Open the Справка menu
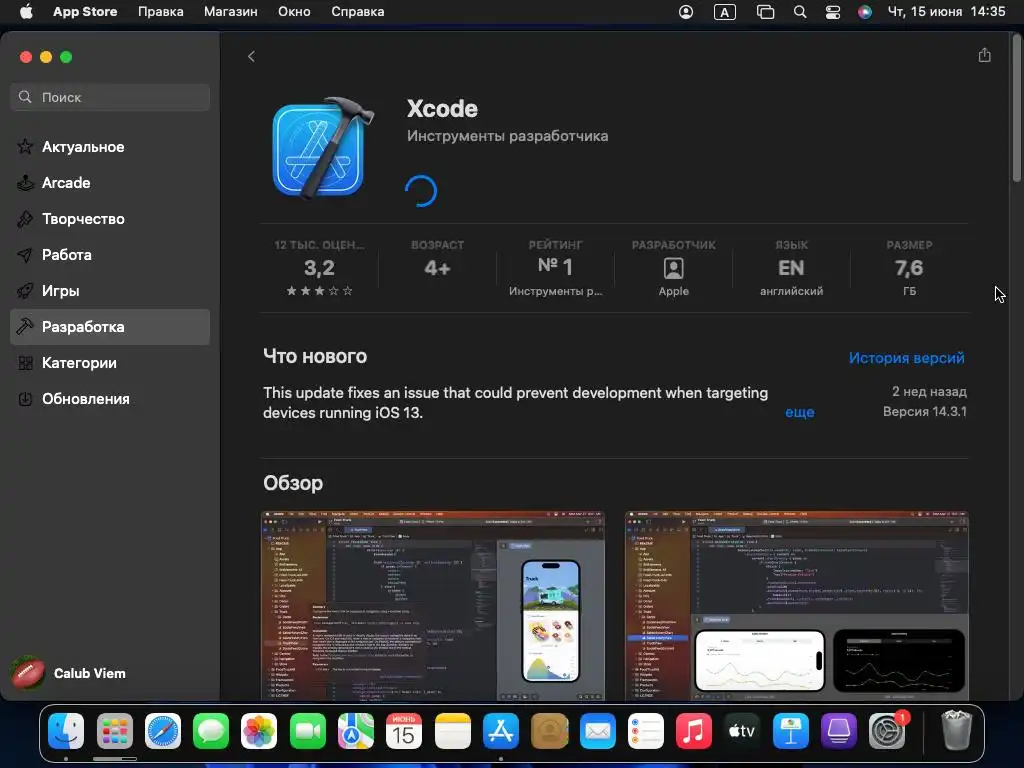This screenshot has height=768, width=1024. click(358, 12)
